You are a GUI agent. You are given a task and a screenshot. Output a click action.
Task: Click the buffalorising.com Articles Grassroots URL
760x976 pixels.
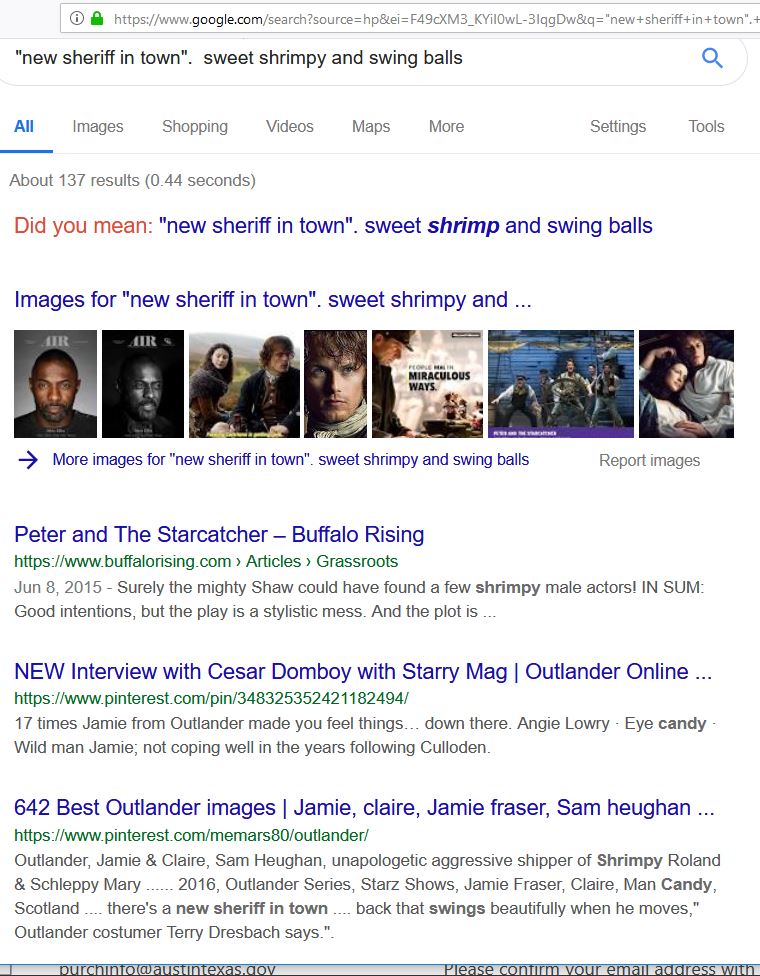point(206,561)
